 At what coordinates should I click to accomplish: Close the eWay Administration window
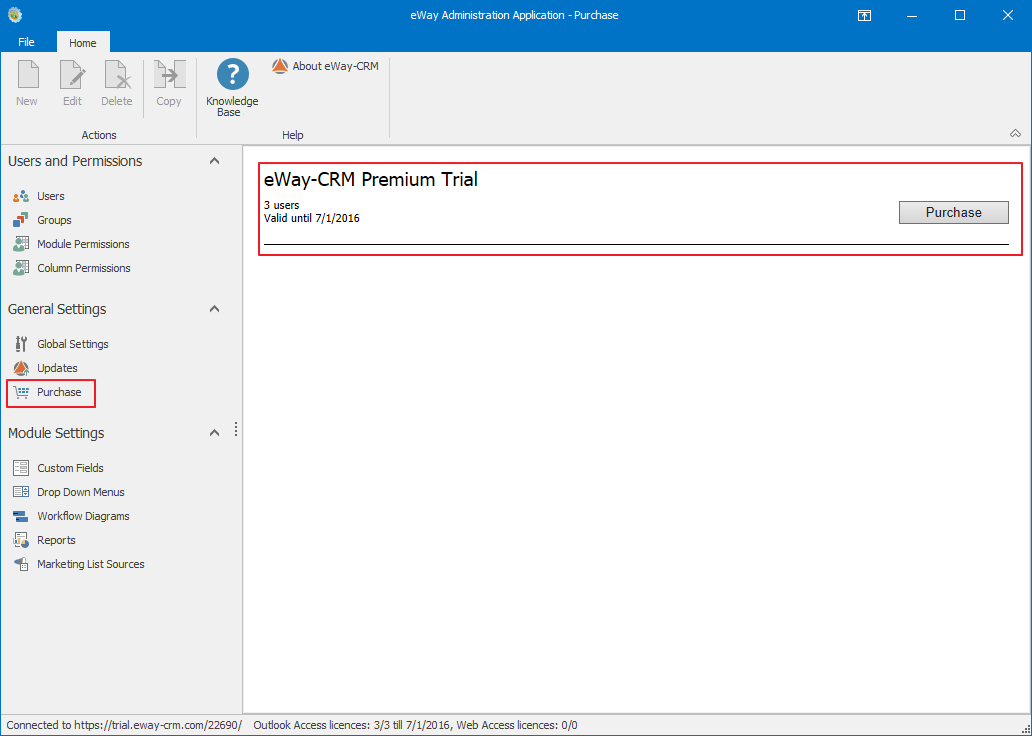coord(1008,15)
